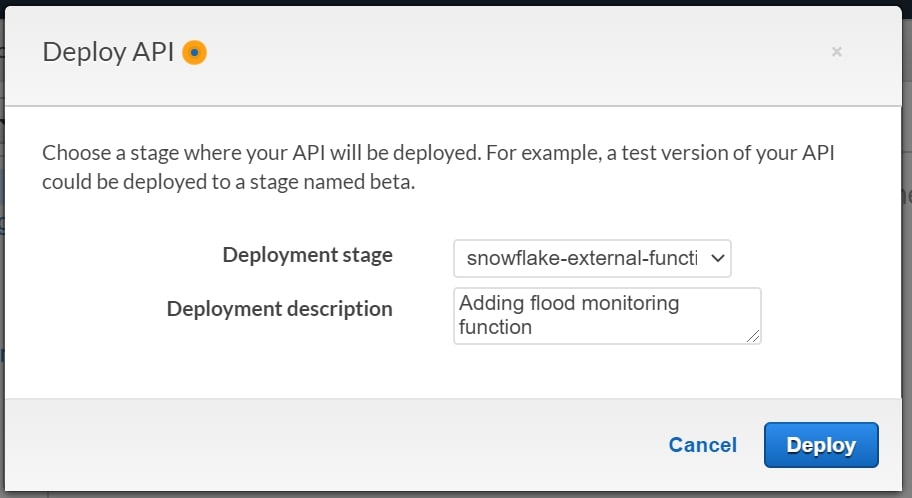Viewport: 912px width, 498px height.
Task: Cancel the API deployment
Action: point(703,445)
